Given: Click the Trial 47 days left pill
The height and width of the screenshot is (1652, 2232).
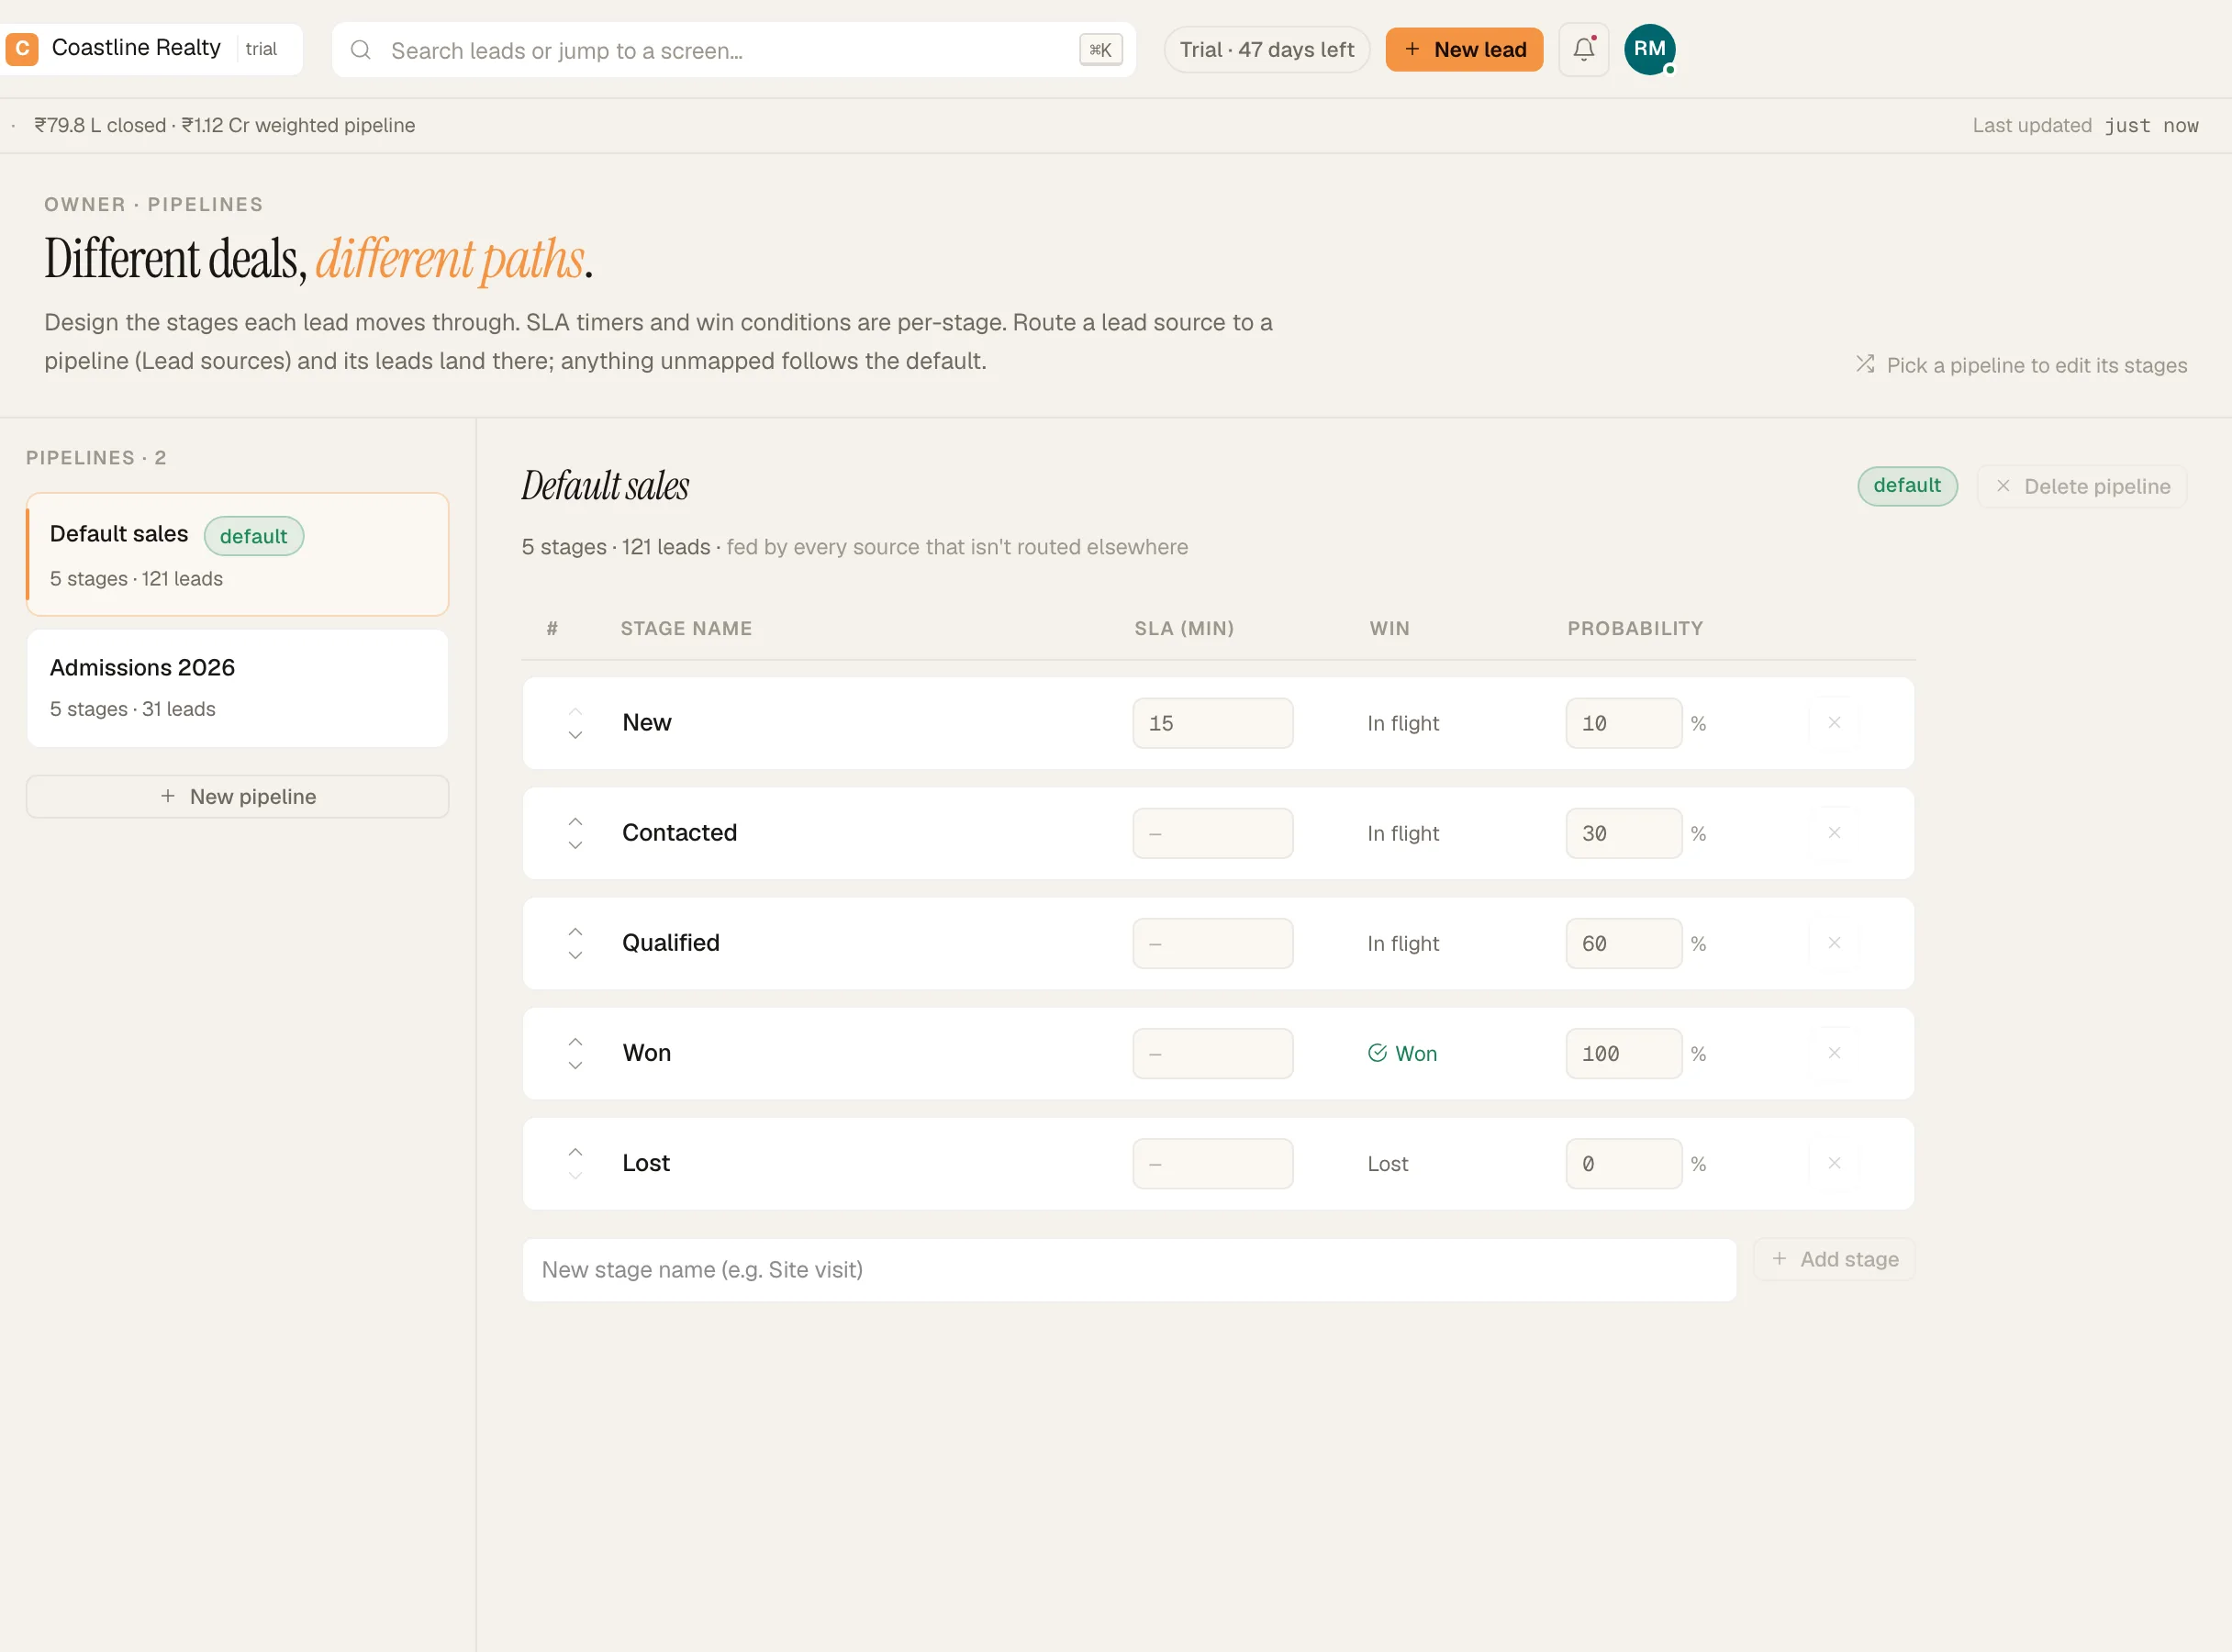Looking at the screenshot, I should click(x=1266, y=49).
